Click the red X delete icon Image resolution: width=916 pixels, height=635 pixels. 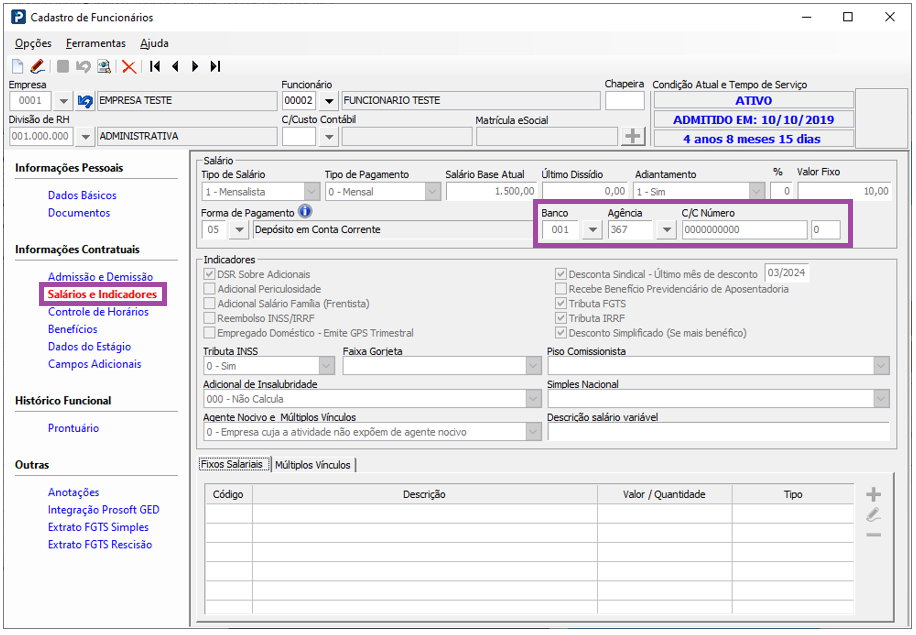click(x=129, y=67)
